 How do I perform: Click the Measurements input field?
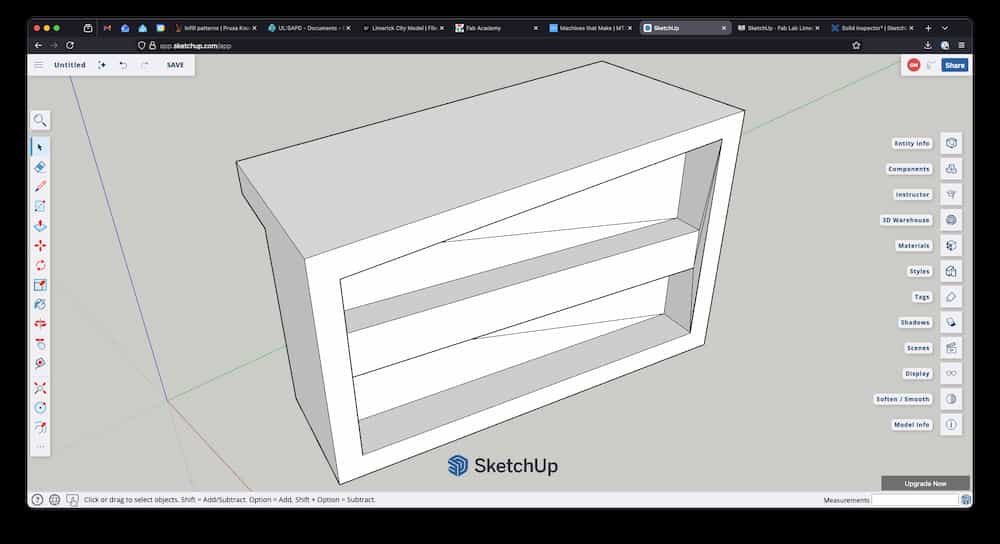pyautogui.click(x=914, y=500)
